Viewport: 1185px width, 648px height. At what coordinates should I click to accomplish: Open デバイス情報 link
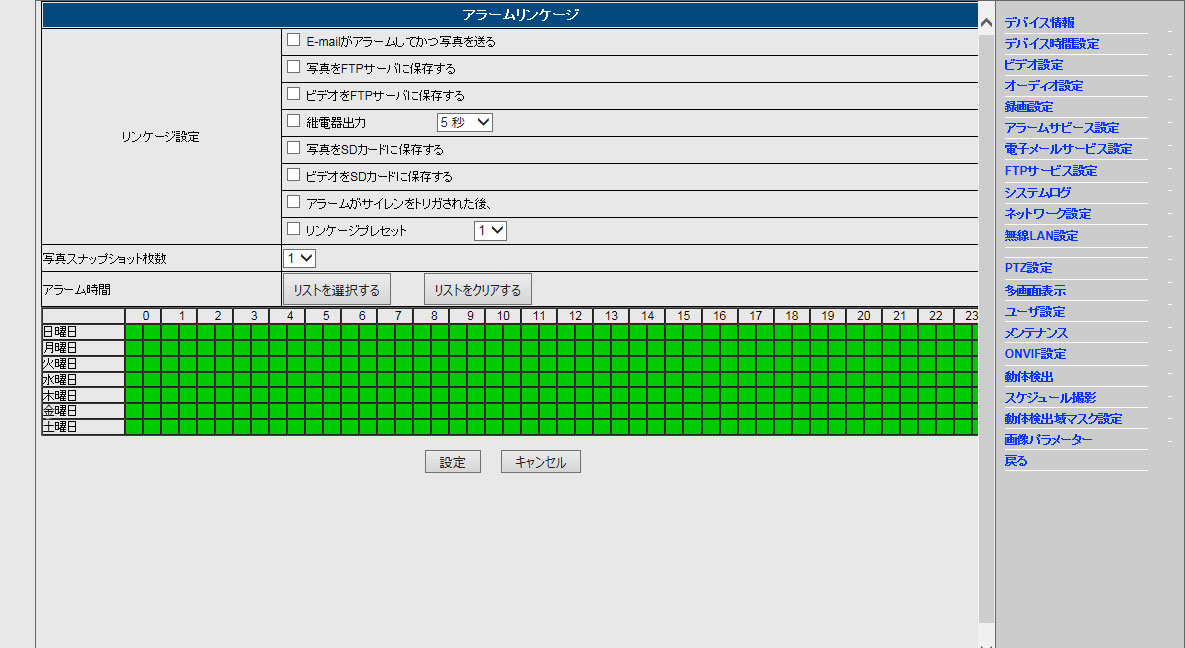coord(1039,23)
